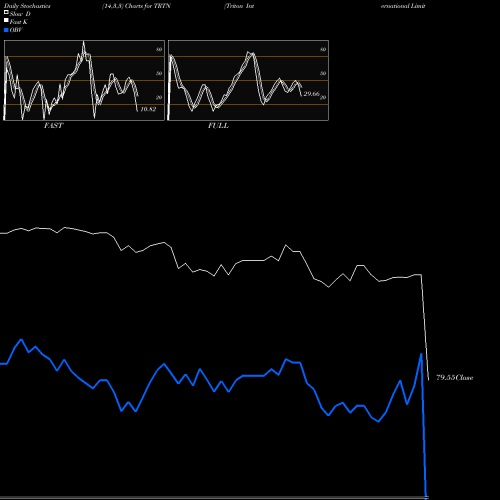
Task: Click the Fast K legend text
Action: (x=19, y=22)
